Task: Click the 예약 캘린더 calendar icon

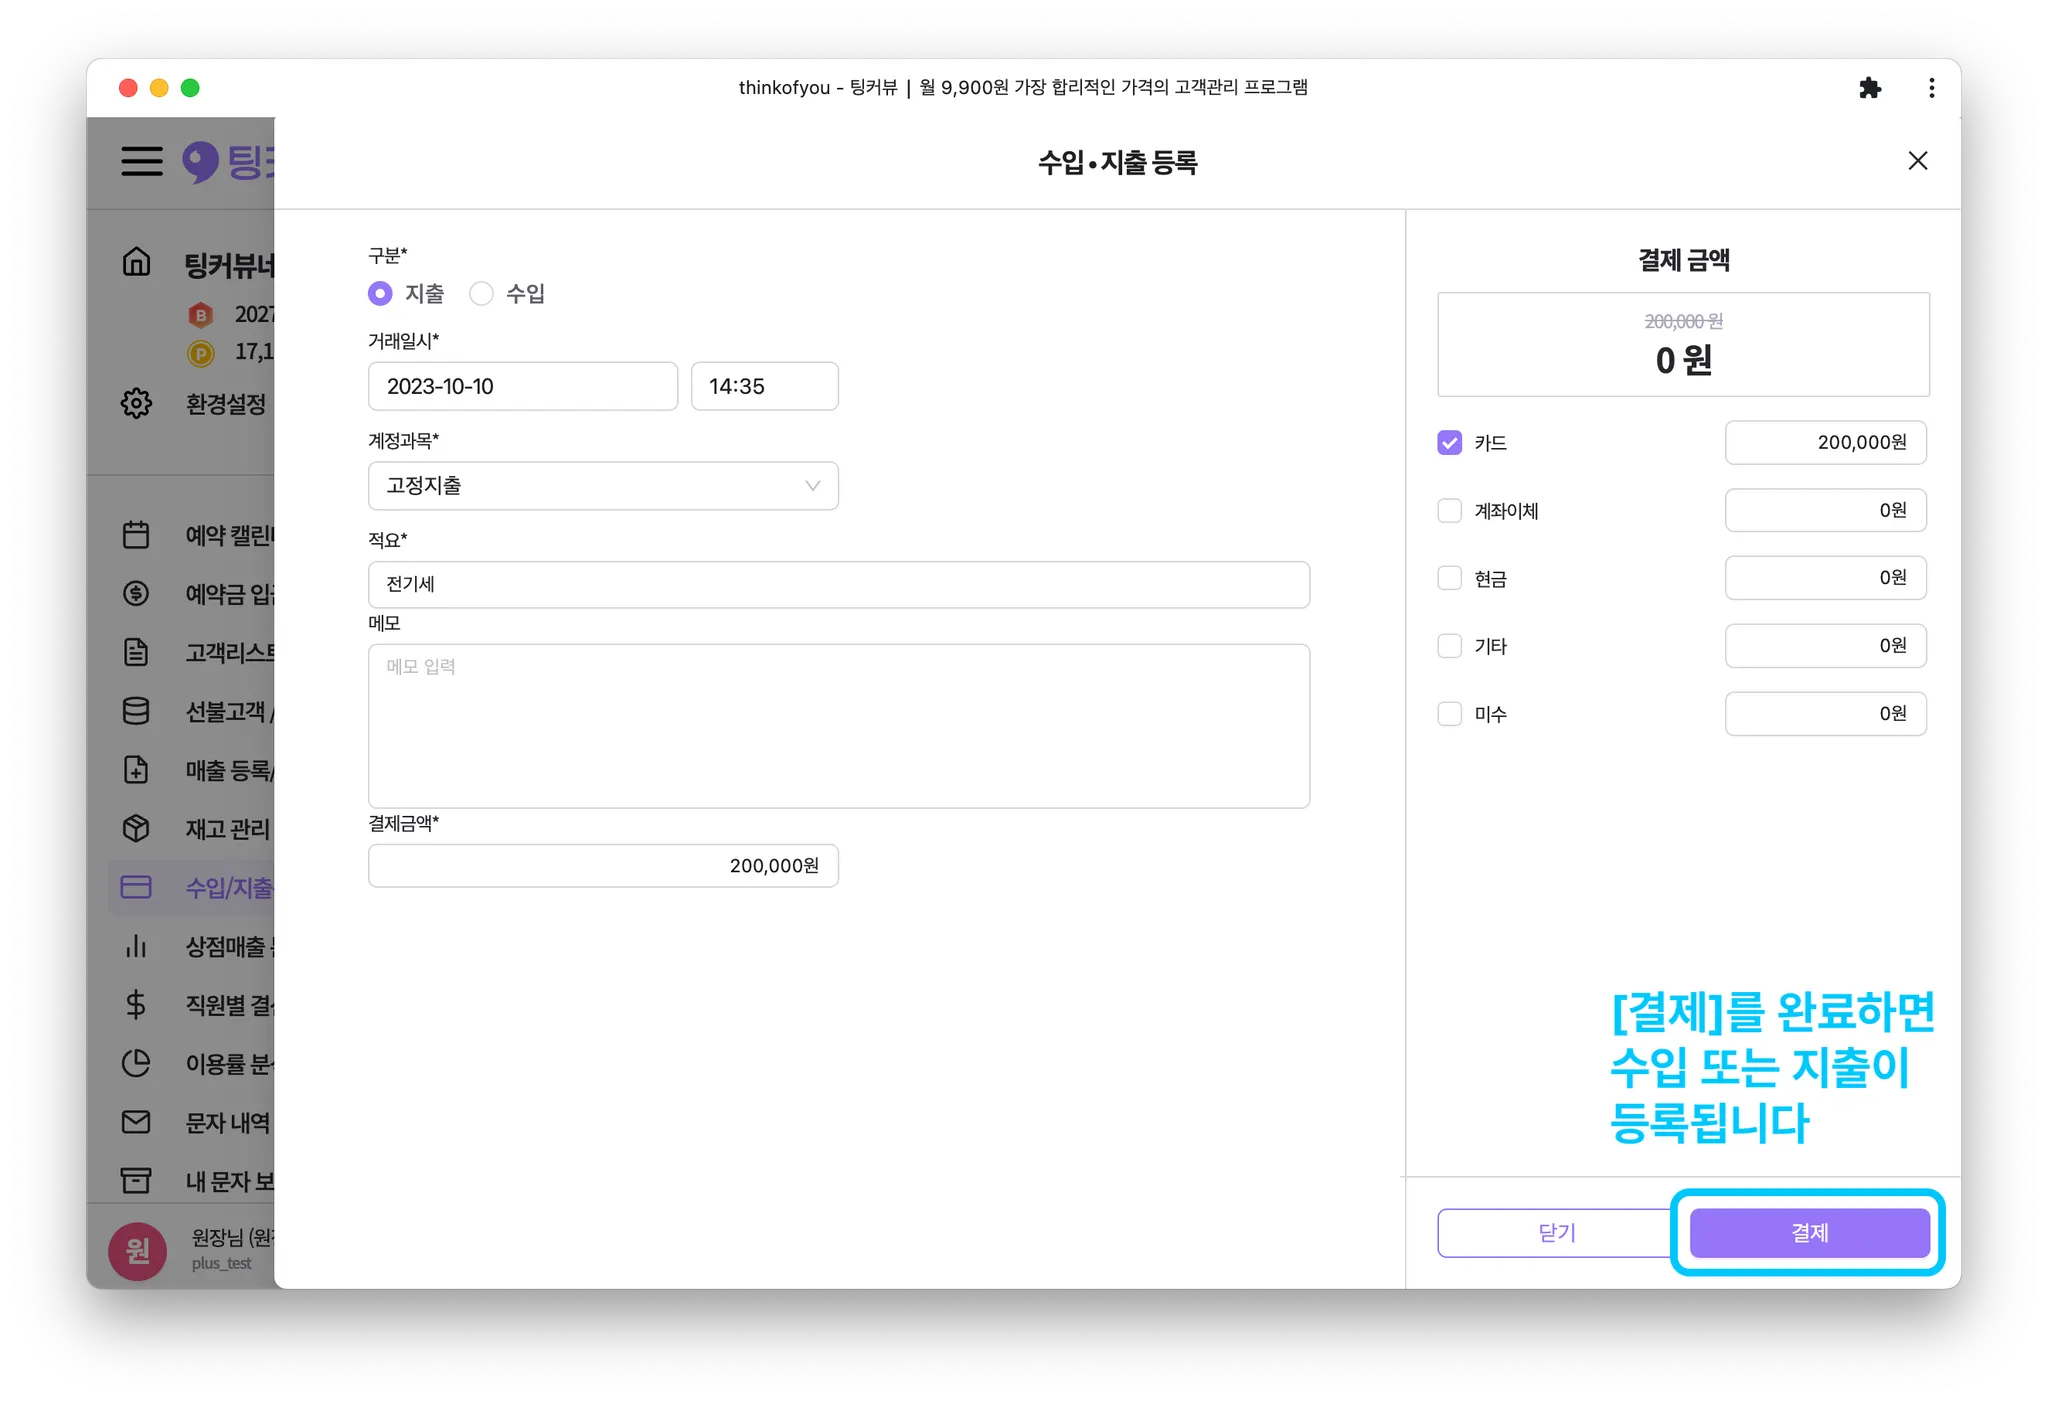Action: [137, 535]
